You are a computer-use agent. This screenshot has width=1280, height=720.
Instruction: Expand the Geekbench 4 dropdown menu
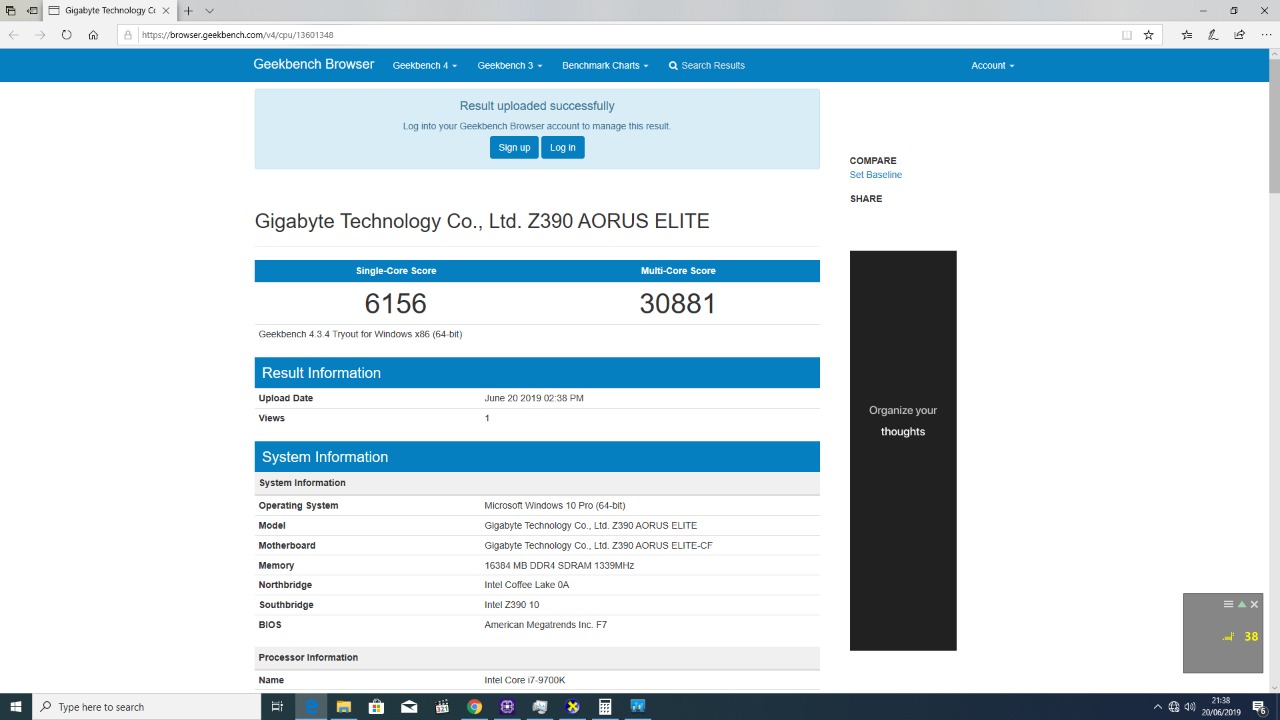click(x=425, y=66)
